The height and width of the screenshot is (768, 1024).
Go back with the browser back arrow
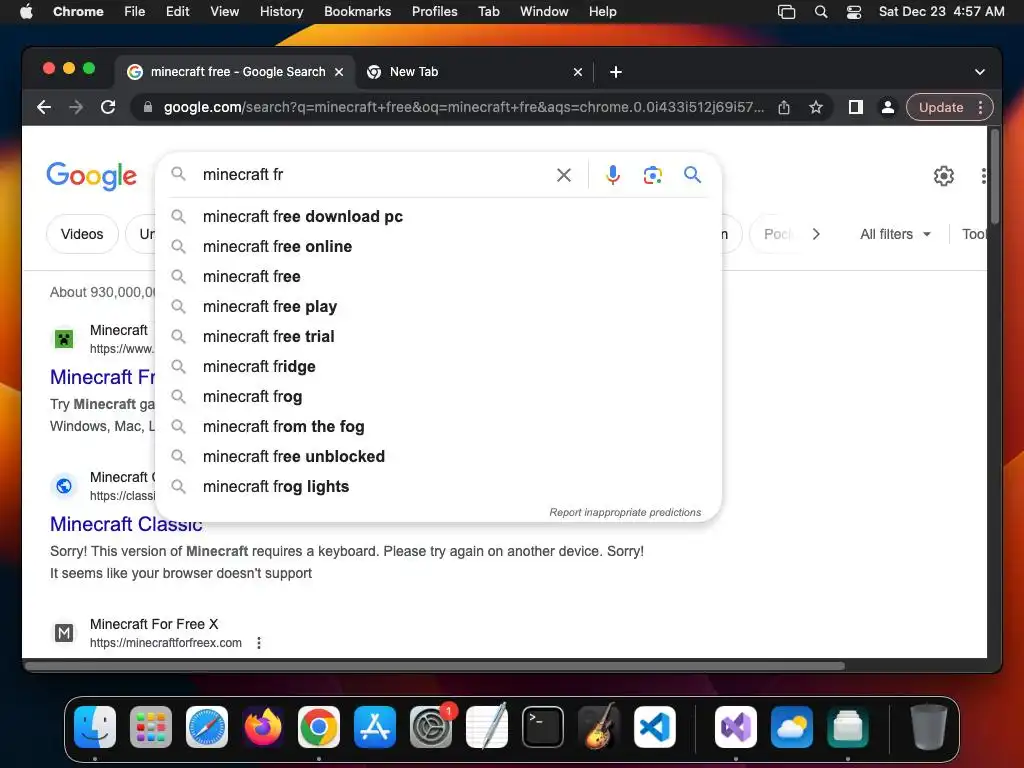[44, 107]
